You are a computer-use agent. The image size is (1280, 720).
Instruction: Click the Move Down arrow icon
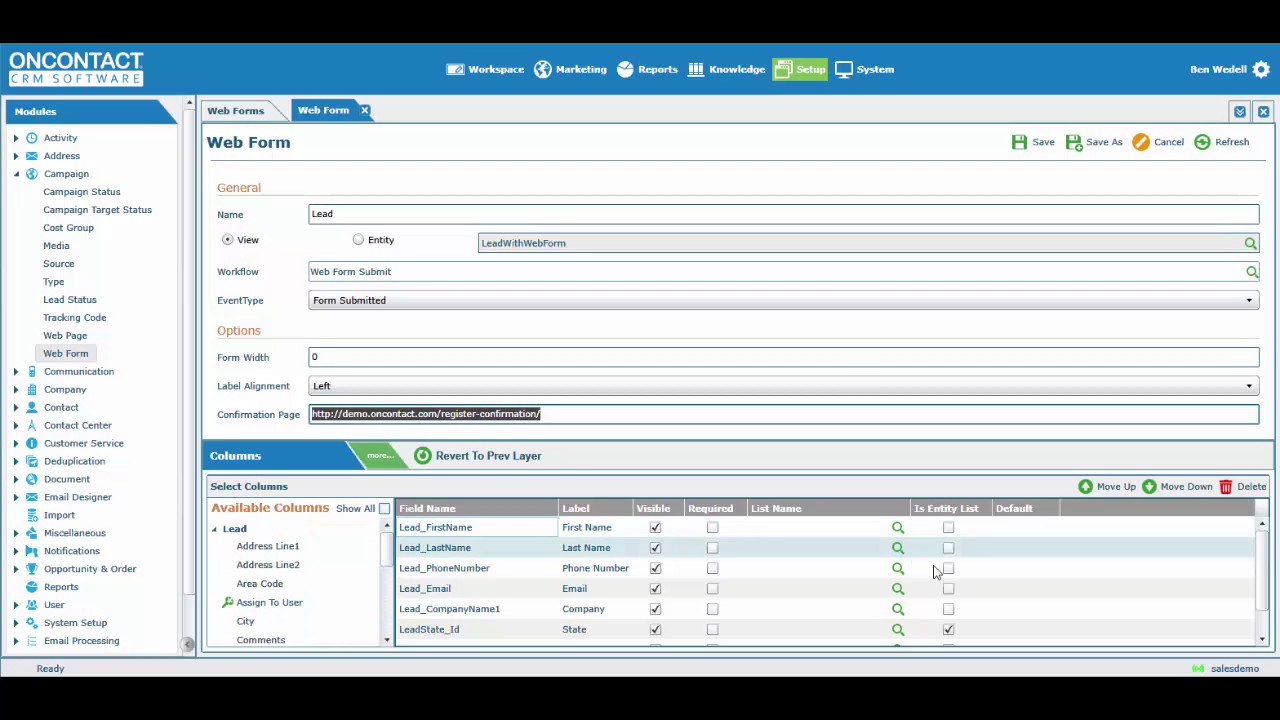pos(1149,486)
